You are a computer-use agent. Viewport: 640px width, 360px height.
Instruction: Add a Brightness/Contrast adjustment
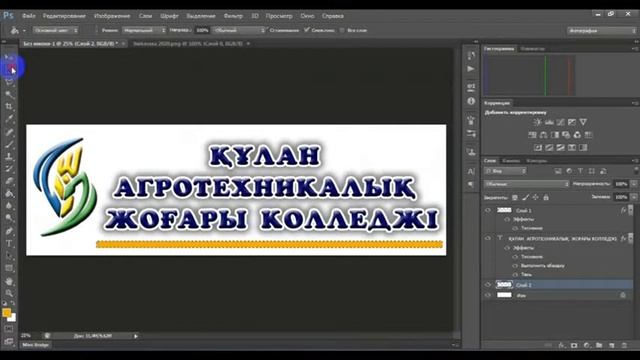[537, 122]
